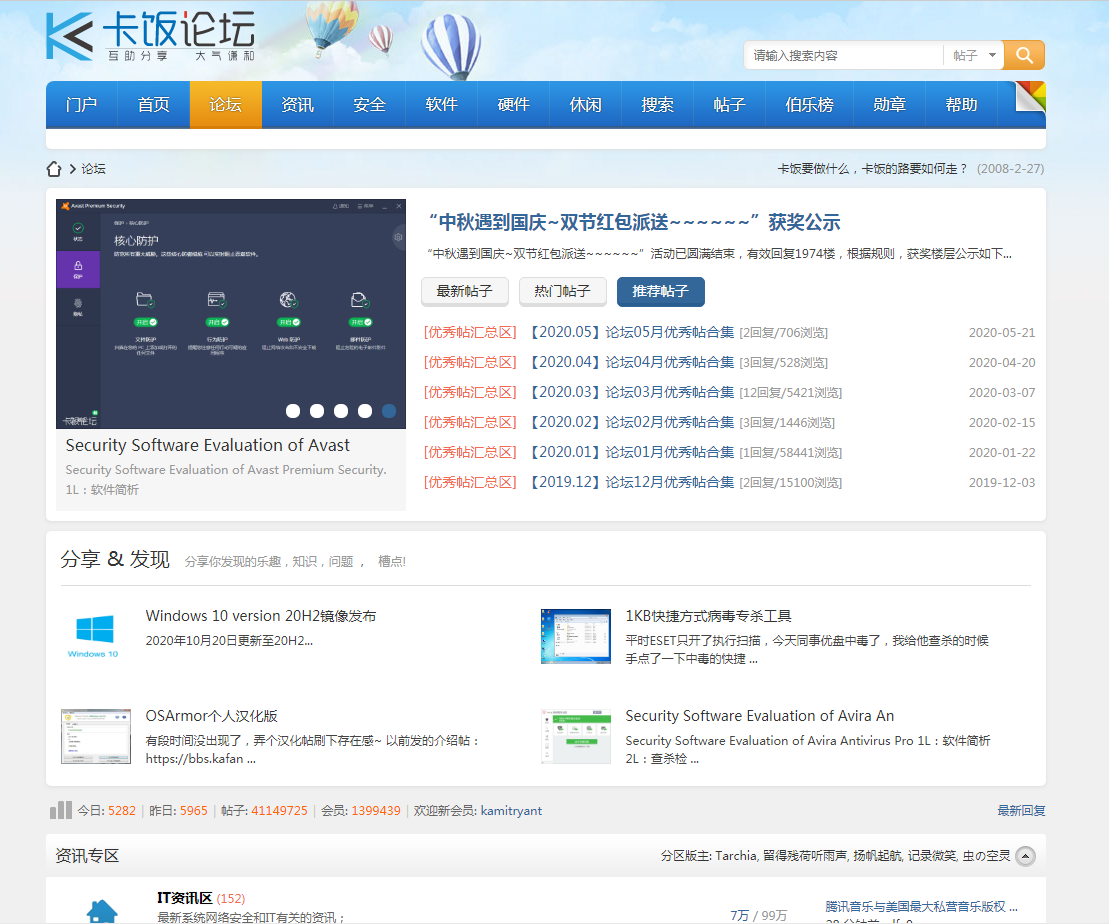Open the 安全 navigation menu
Image resolution: width=1109 pixels, height=924 pixels.
369,105
